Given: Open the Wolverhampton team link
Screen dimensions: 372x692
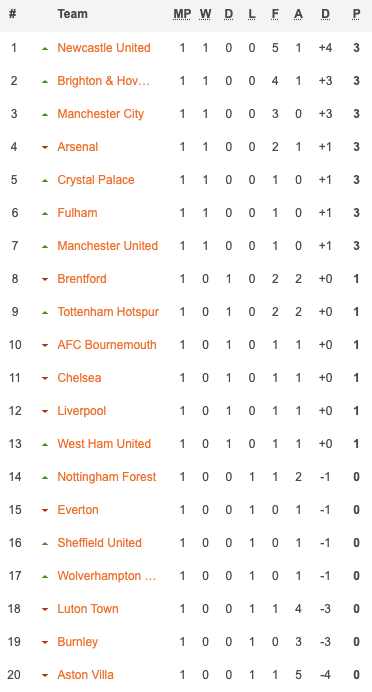Looking at the screenshot, I should [x=107, y=576].
